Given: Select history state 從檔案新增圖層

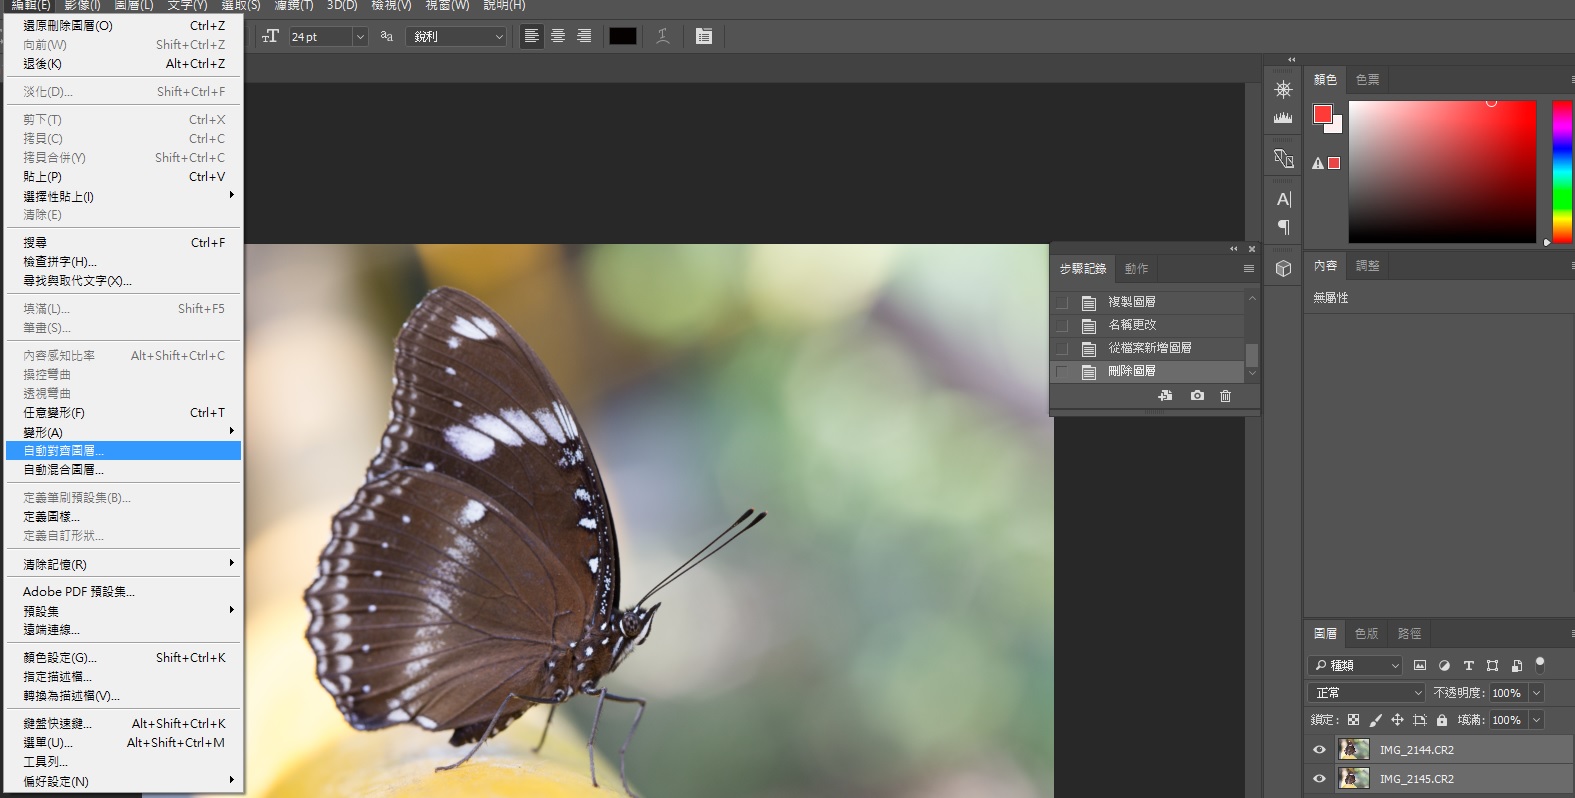Looking at the screenshot, I should tap(1148, 348).
